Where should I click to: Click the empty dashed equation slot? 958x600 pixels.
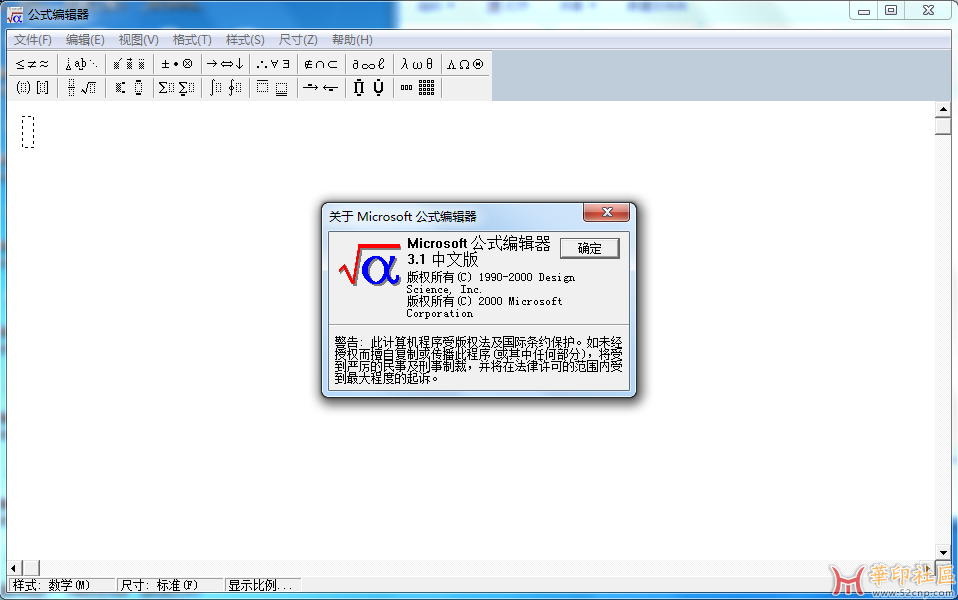(x=28, y=131)
